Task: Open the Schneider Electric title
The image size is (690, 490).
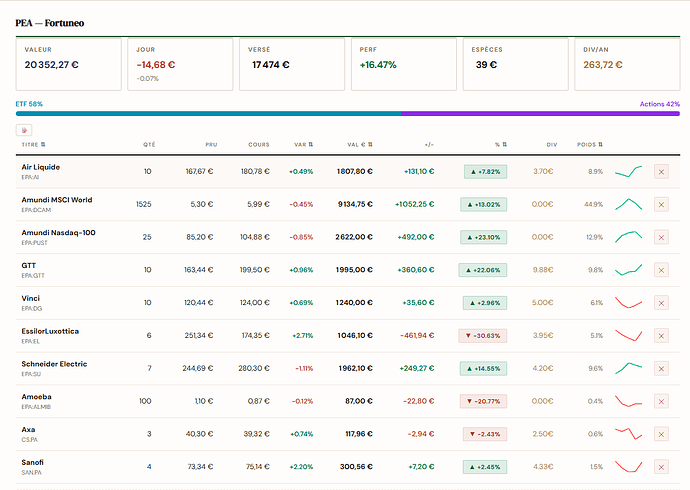Action: (54, 364)
